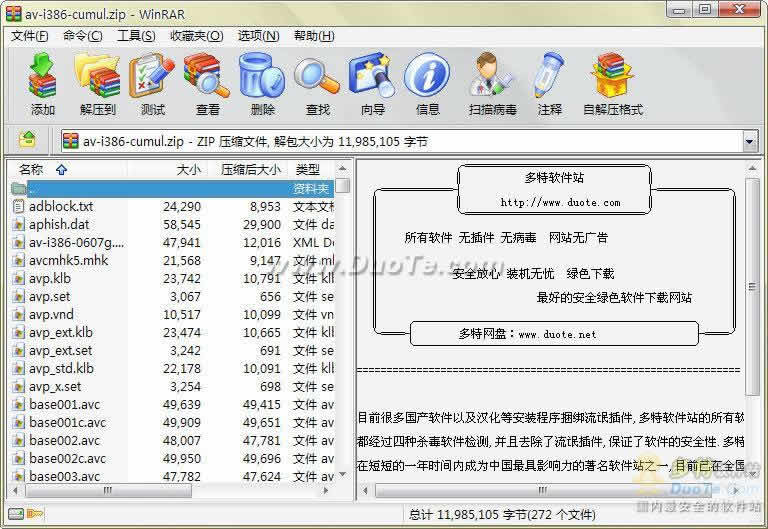Click http://www.duote.com text in comment
The image size is (768, 529).
pyautogui.click(x=560, y=202)
